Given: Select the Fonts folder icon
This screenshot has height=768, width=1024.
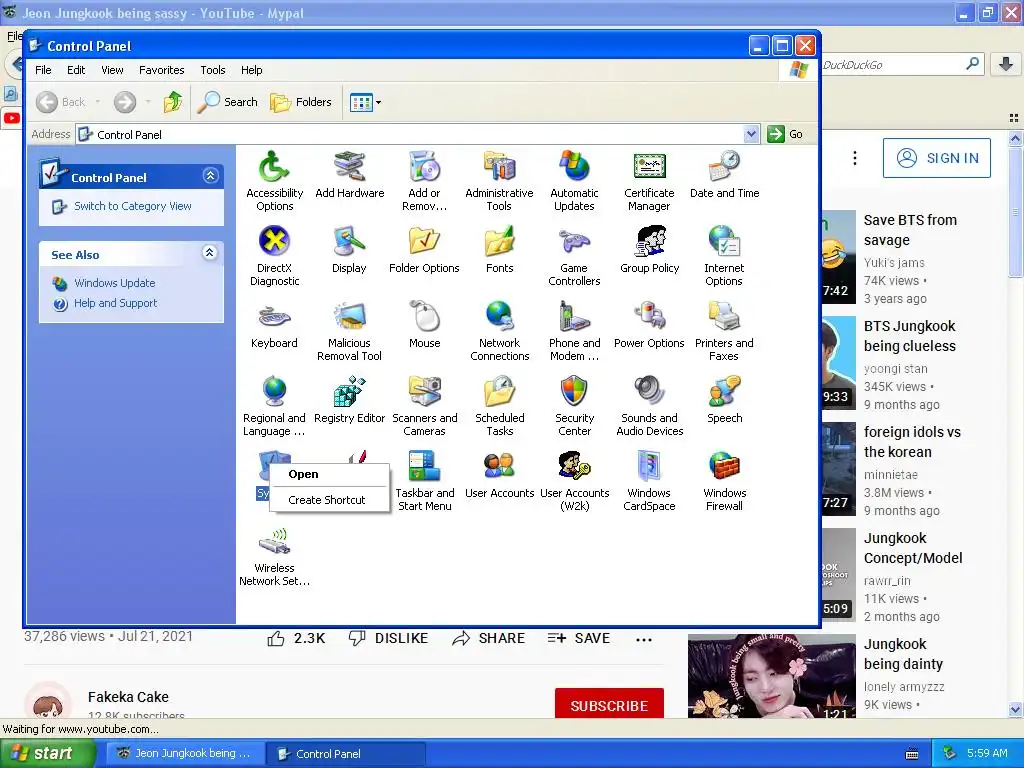Looking at the screenshot, I should click(x=500, y=250).
